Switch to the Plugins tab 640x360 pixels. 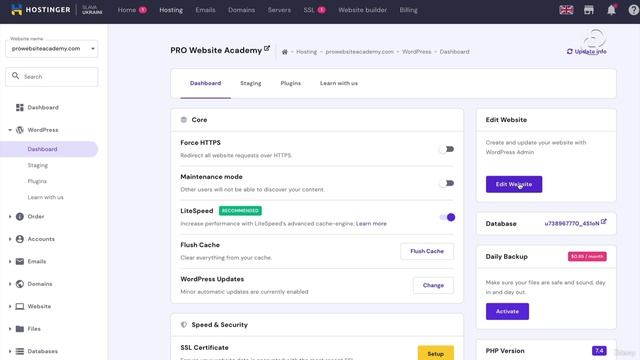[291, 83]
